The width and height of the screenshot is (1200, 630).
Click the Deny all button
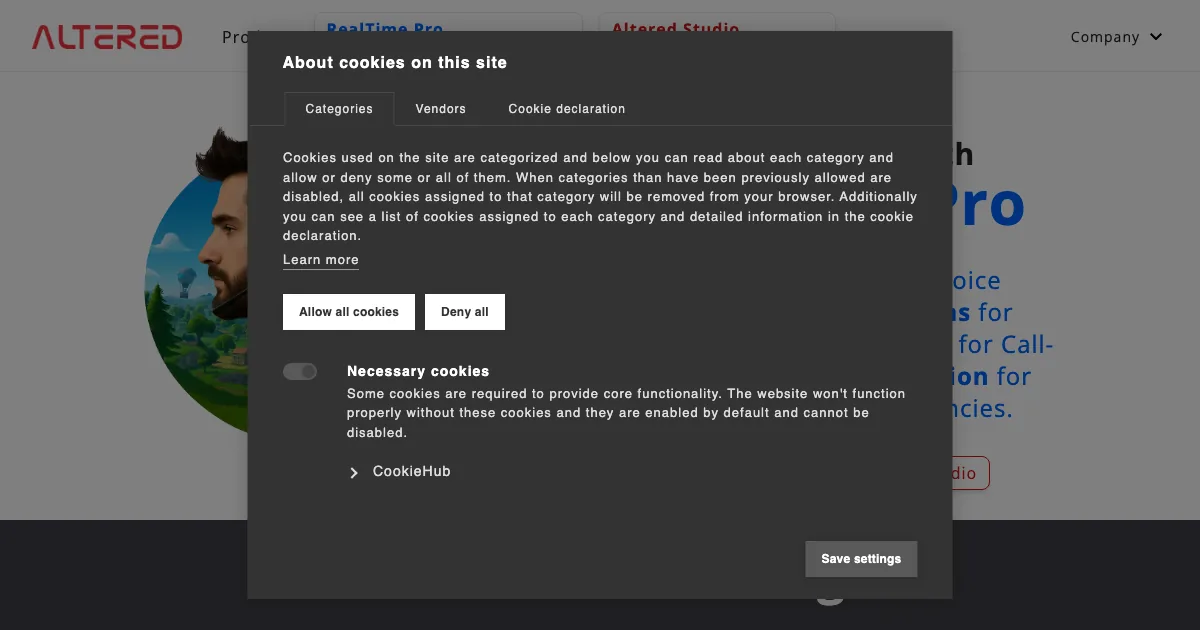click(464, 312)
